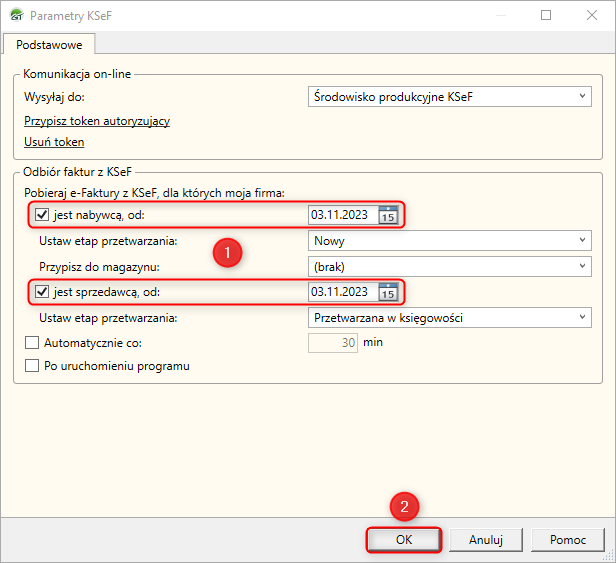The image size is (616, 563).
Task: Maximize the Parametry KSeF window
Action: (546, 15)
